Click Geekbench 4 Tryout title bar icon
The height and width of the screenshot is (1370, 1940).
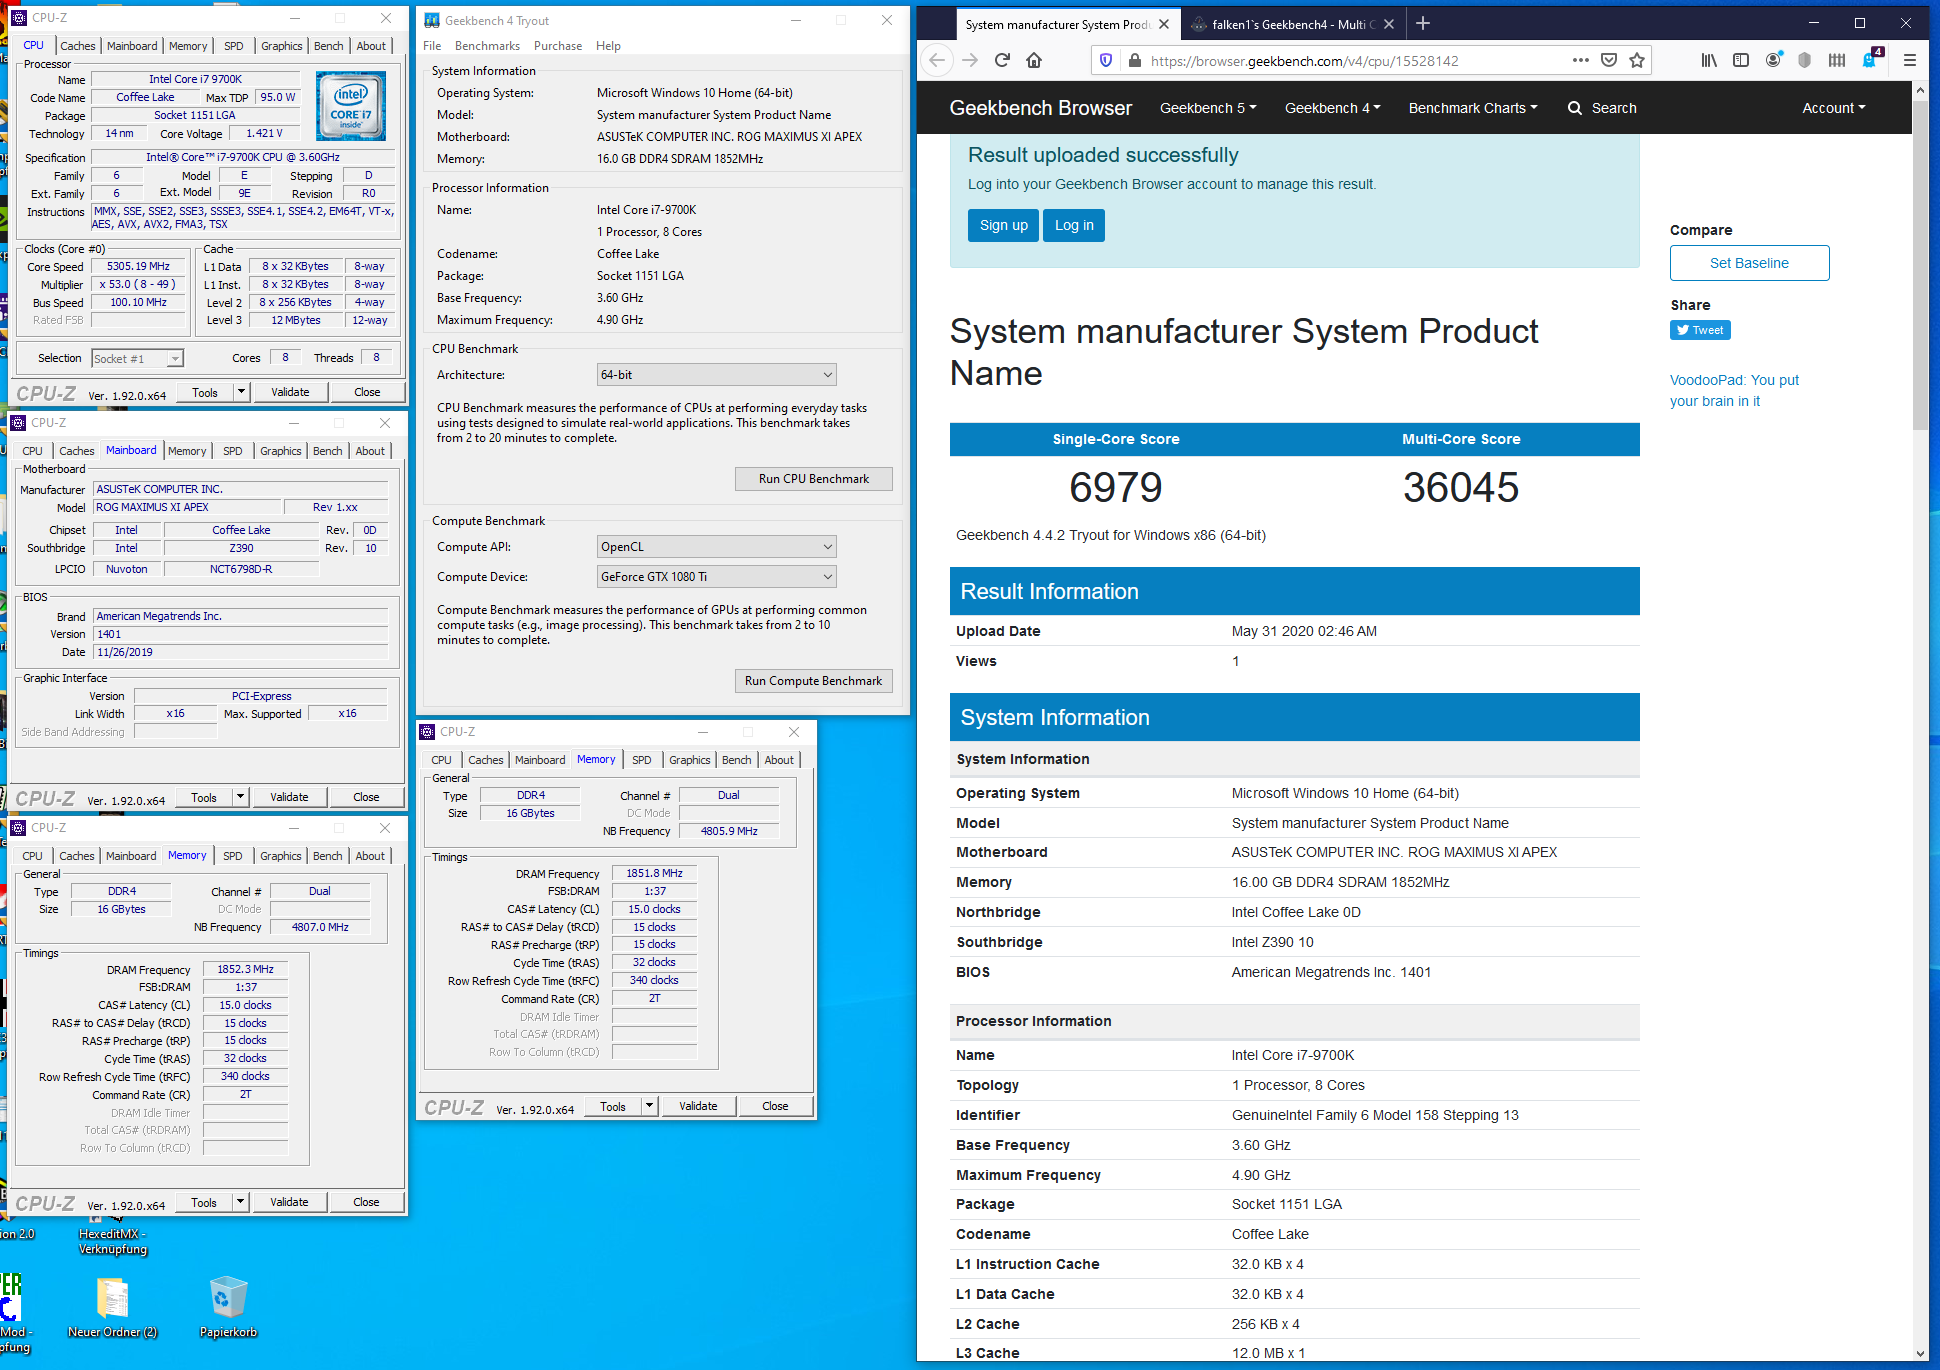432,20
